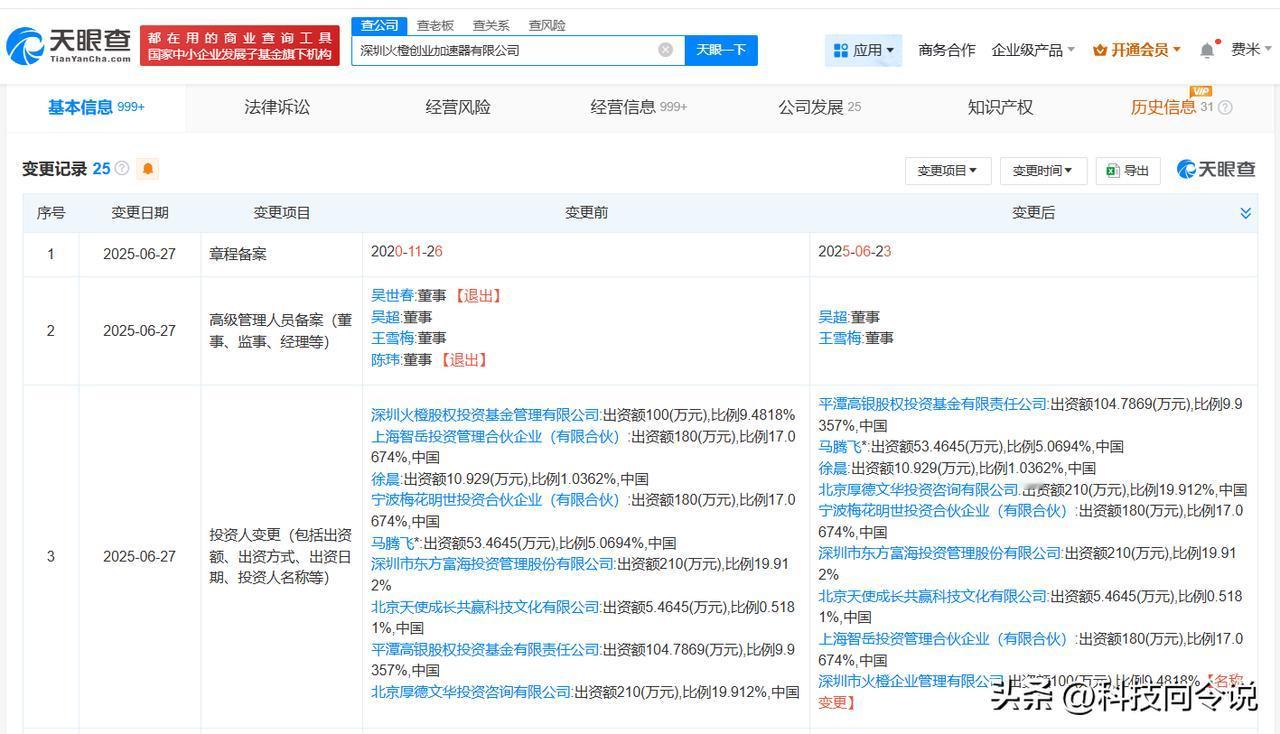Select the 查公司 search tab

click(x=379, y=25)
